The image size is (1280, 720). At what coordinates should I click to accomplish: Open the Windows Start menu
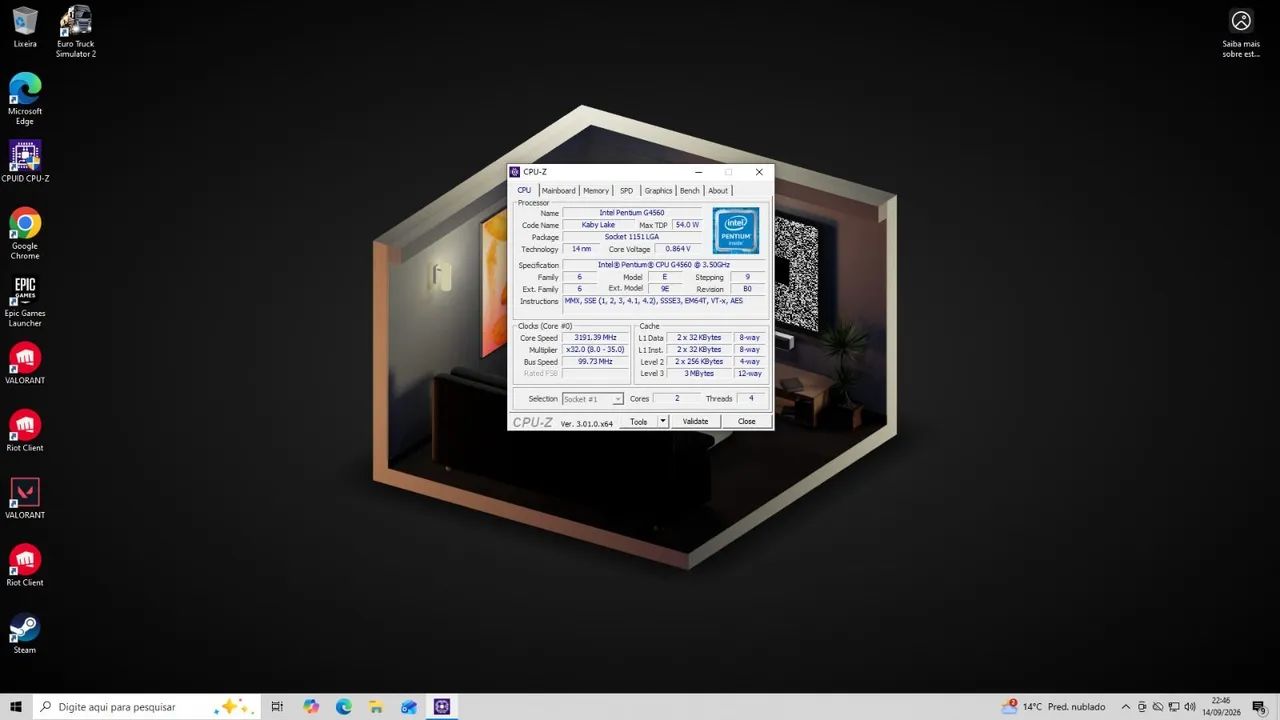[16, 707]
